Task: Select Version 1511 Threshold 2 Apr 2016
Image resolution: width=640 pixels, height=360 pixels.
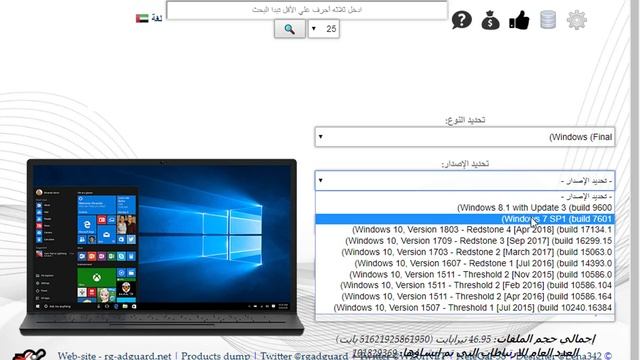Action: 465,296
